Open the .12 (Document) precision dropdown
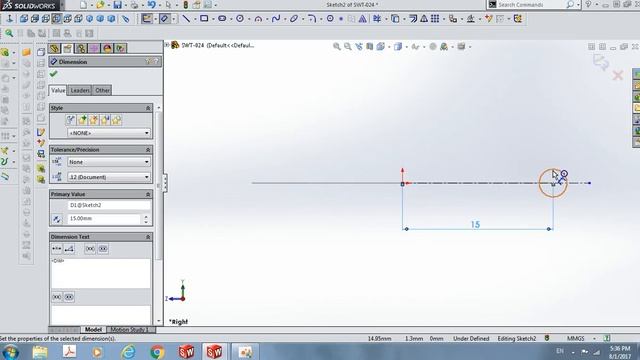The width and height of the screenshot is (640, 360). [109, 177]
